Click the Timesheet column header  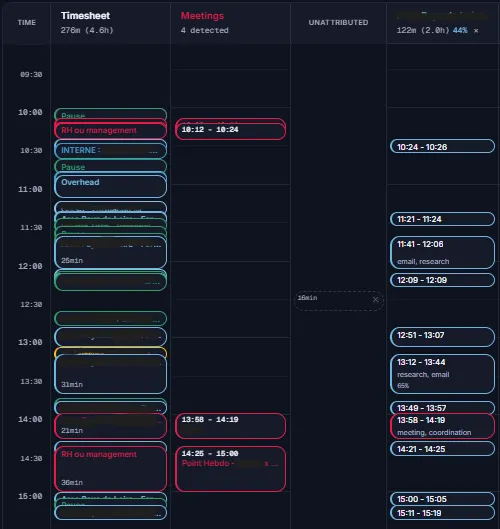pyautogui.click(x=85, y=16)
